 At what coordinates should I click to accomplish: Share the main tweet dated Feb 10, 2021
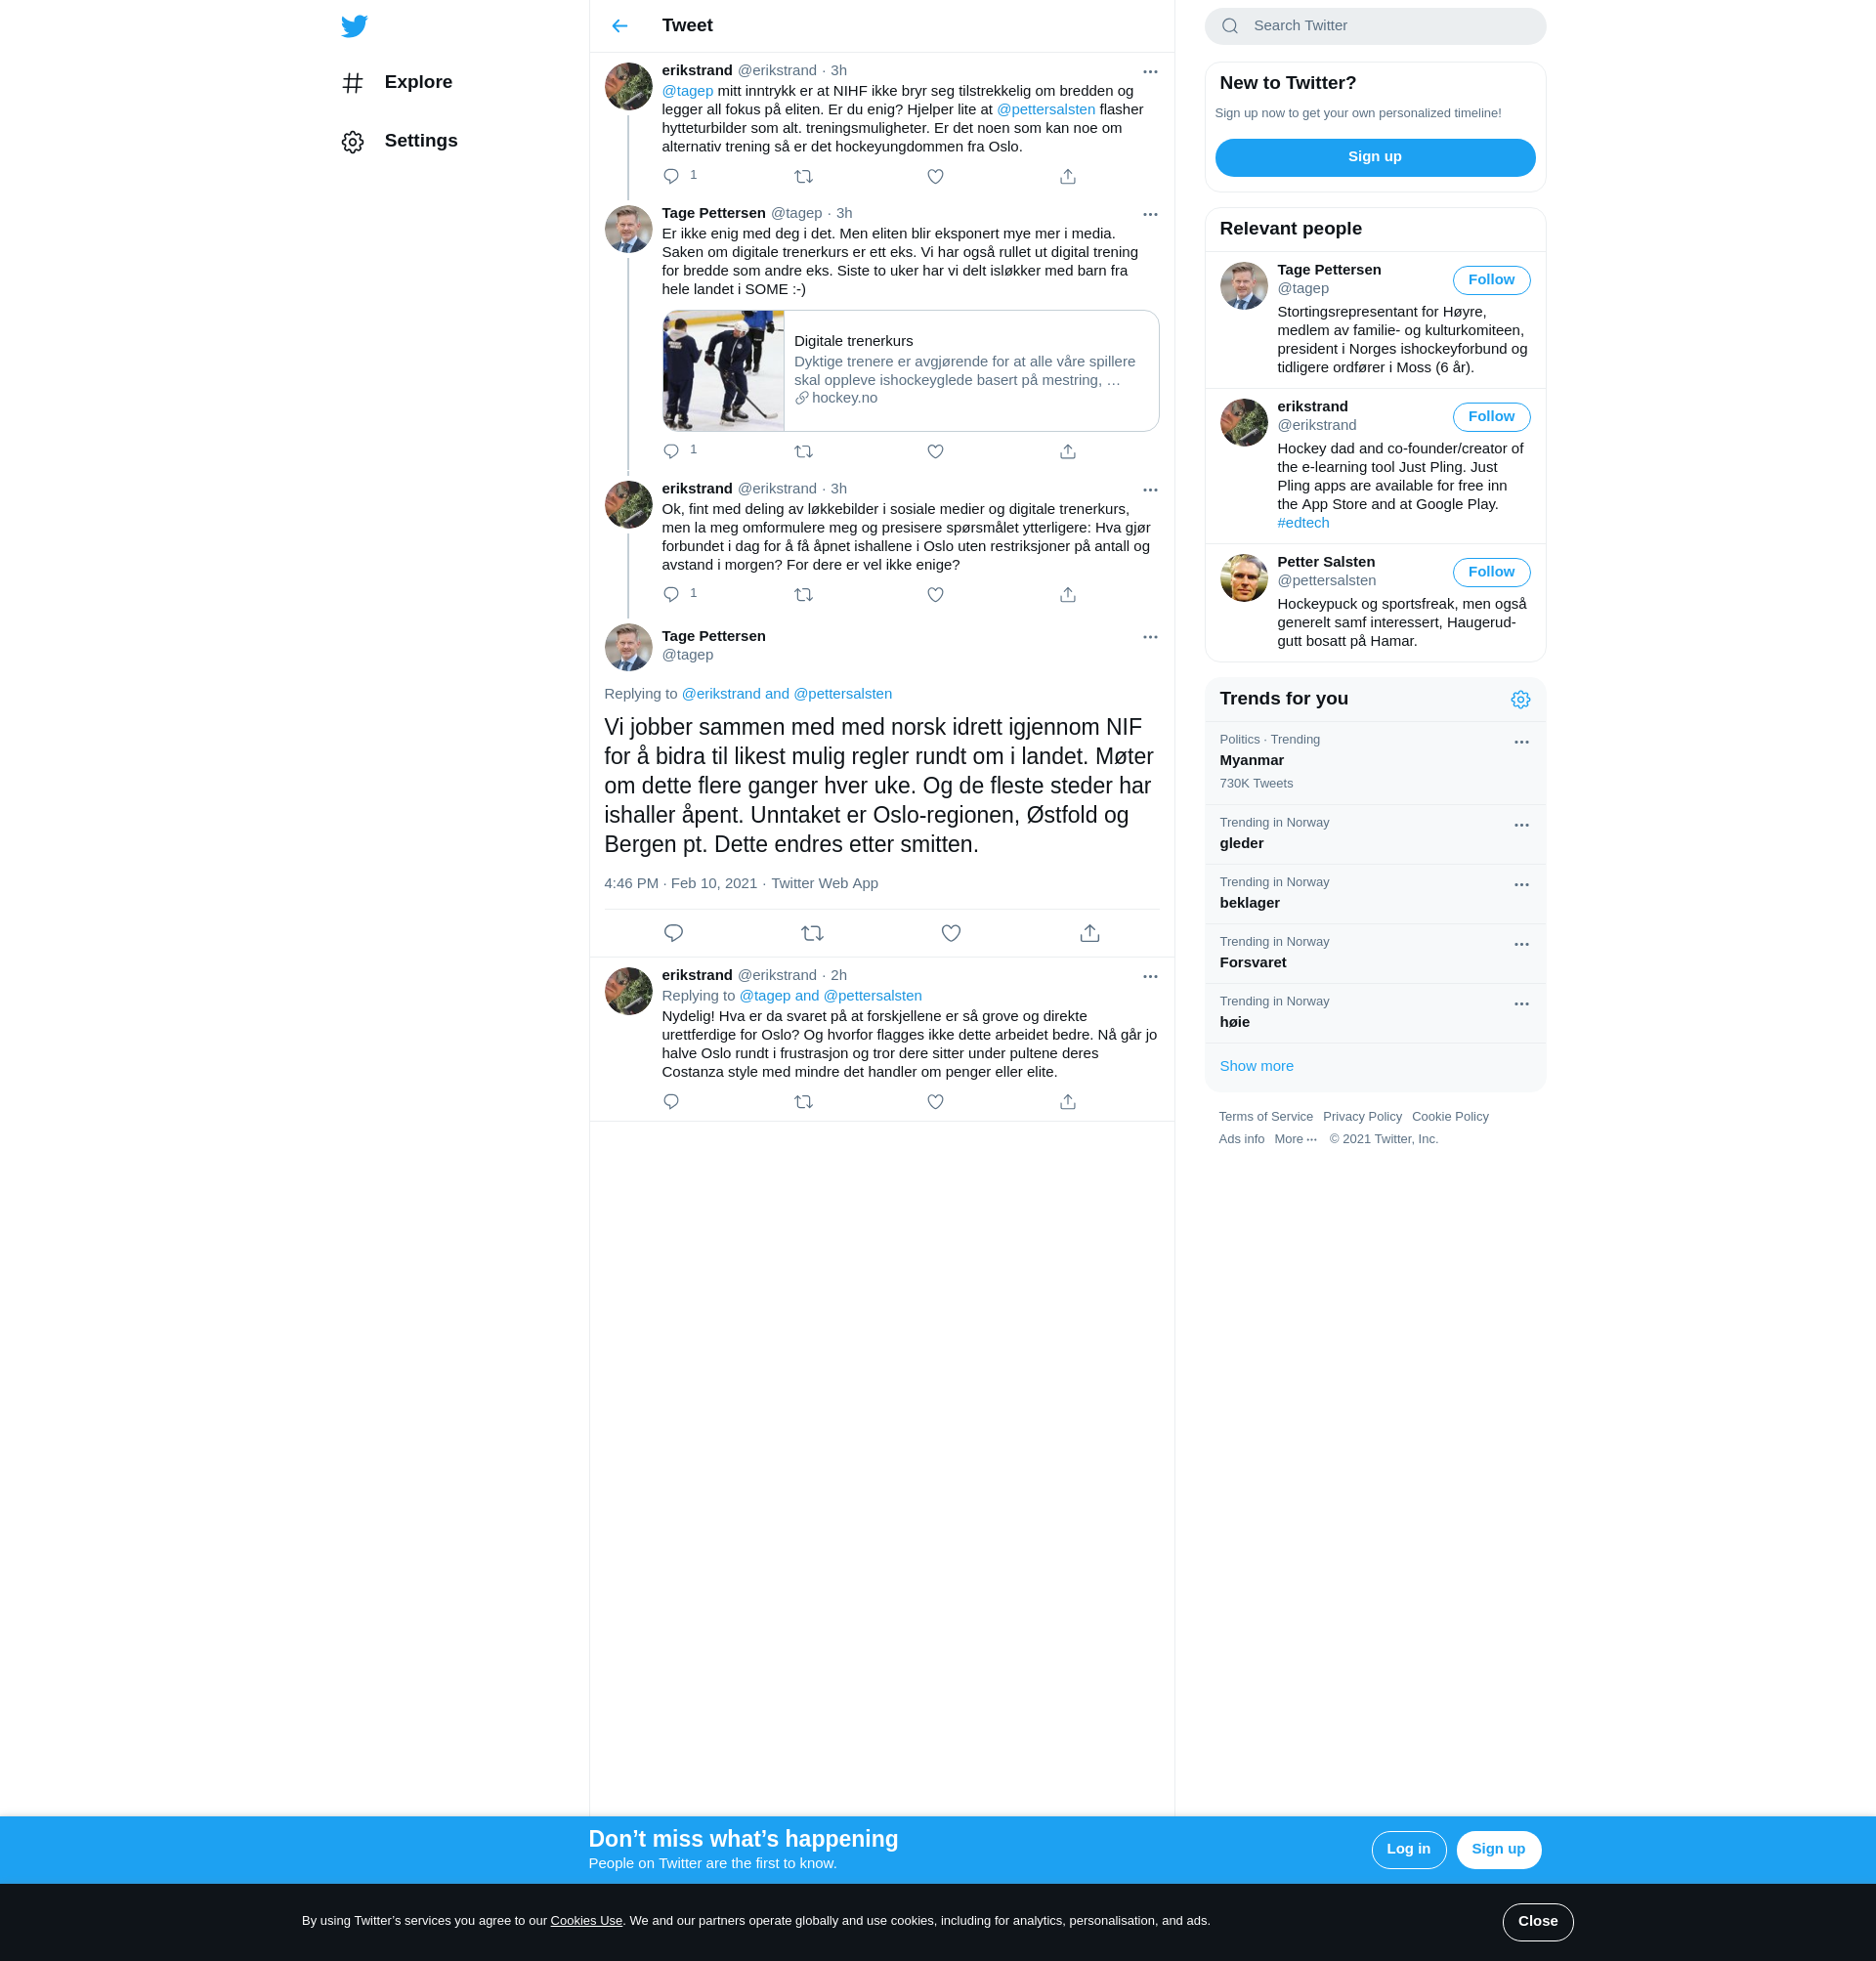(1090, 933)
